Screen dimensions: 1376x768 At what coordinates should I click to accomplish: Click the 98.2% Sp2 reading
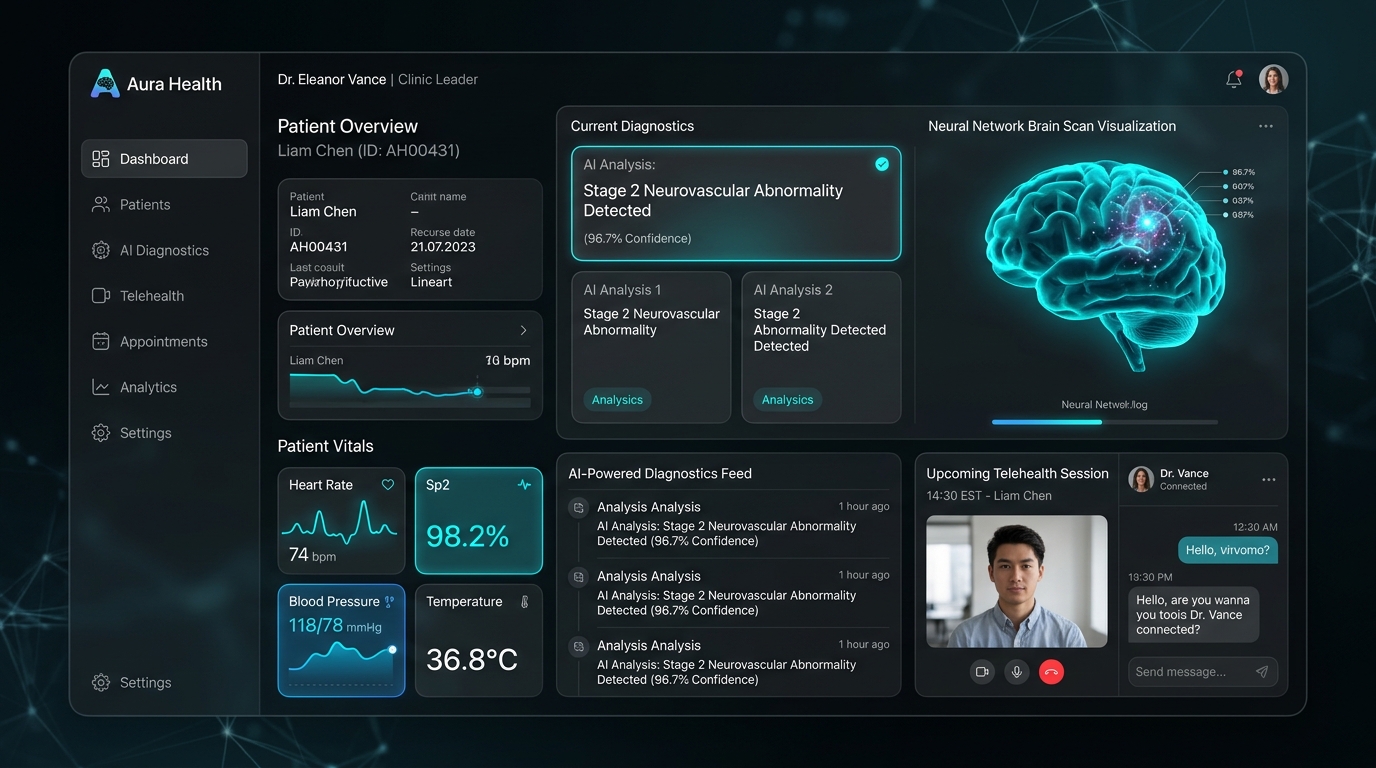click(468, 536)
